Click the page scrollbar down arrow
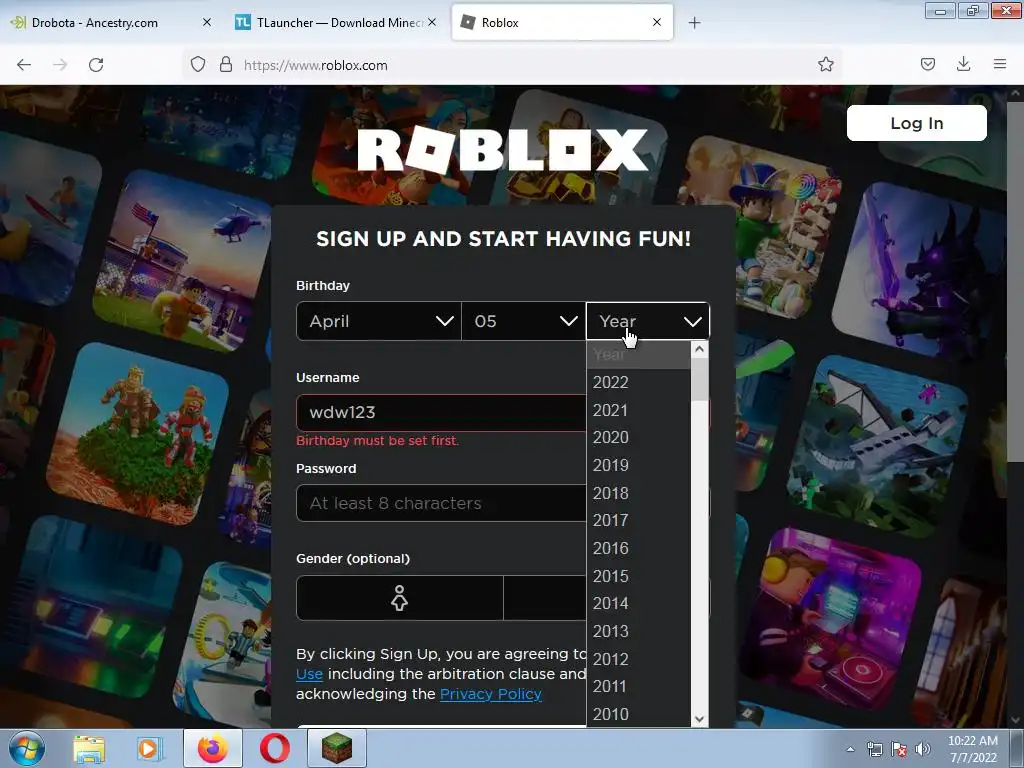The width and height of the screenshot is (1024, 768). 1016,720
